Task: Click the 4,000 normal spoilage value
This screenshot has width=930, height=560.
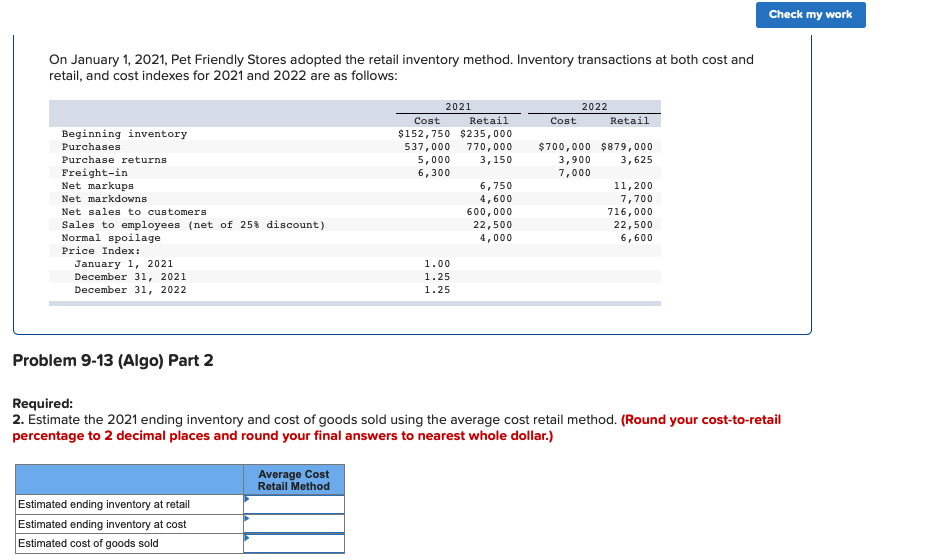Action: click(496, 238)
